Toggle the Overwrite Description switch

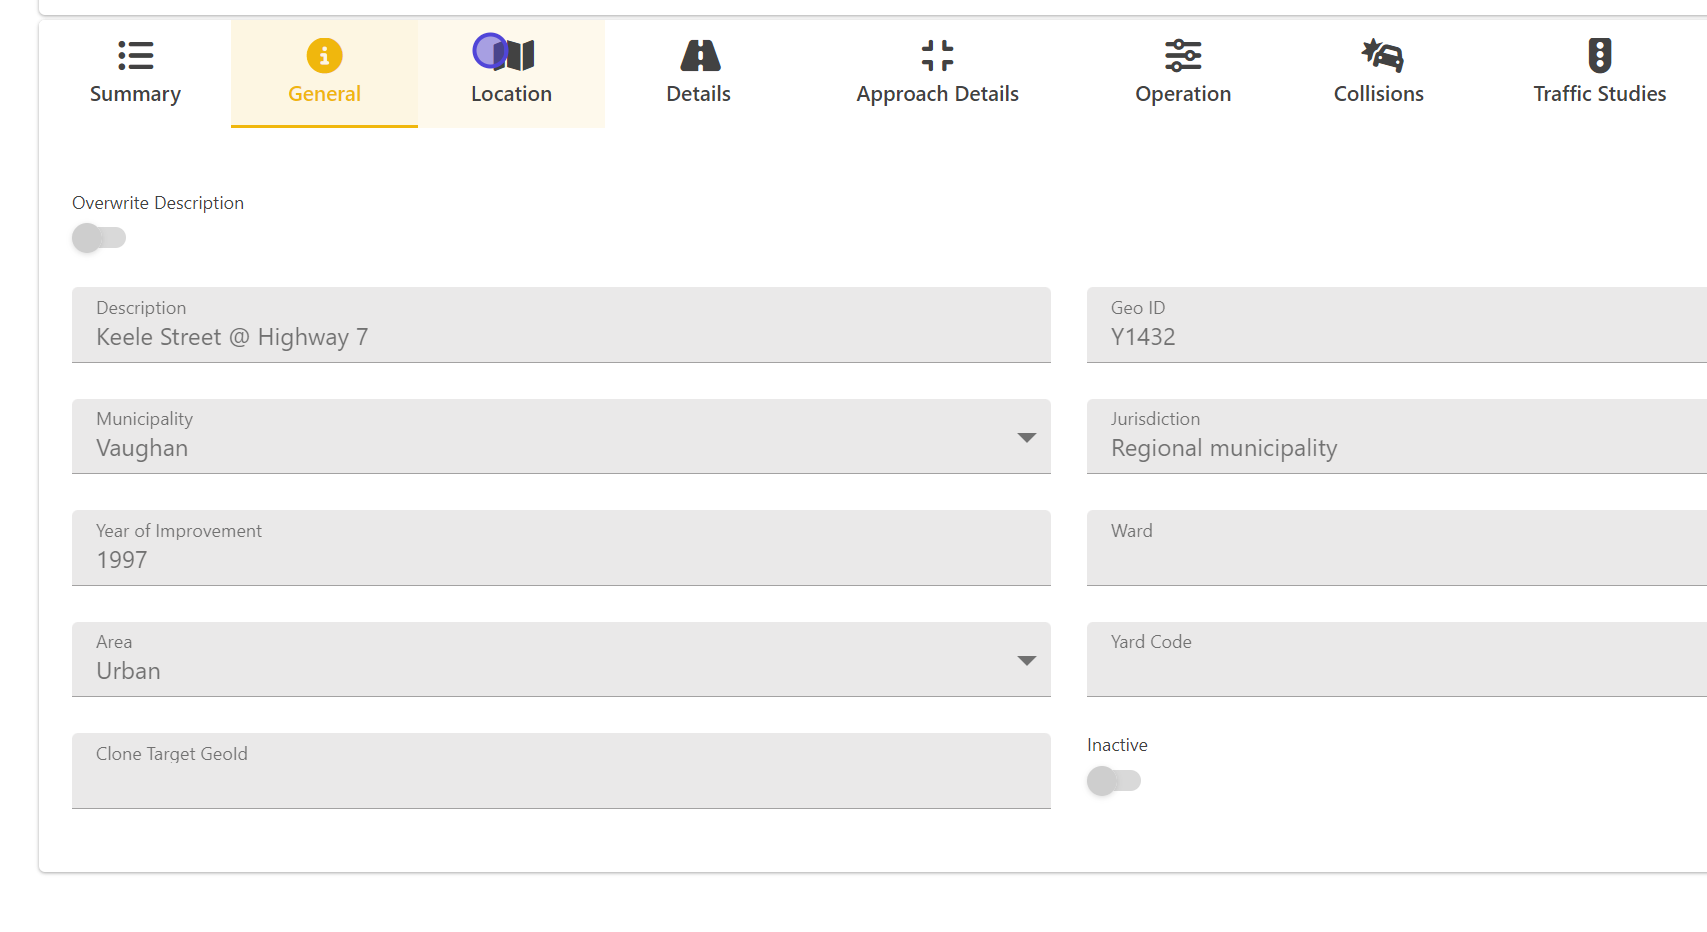[99, 238]
